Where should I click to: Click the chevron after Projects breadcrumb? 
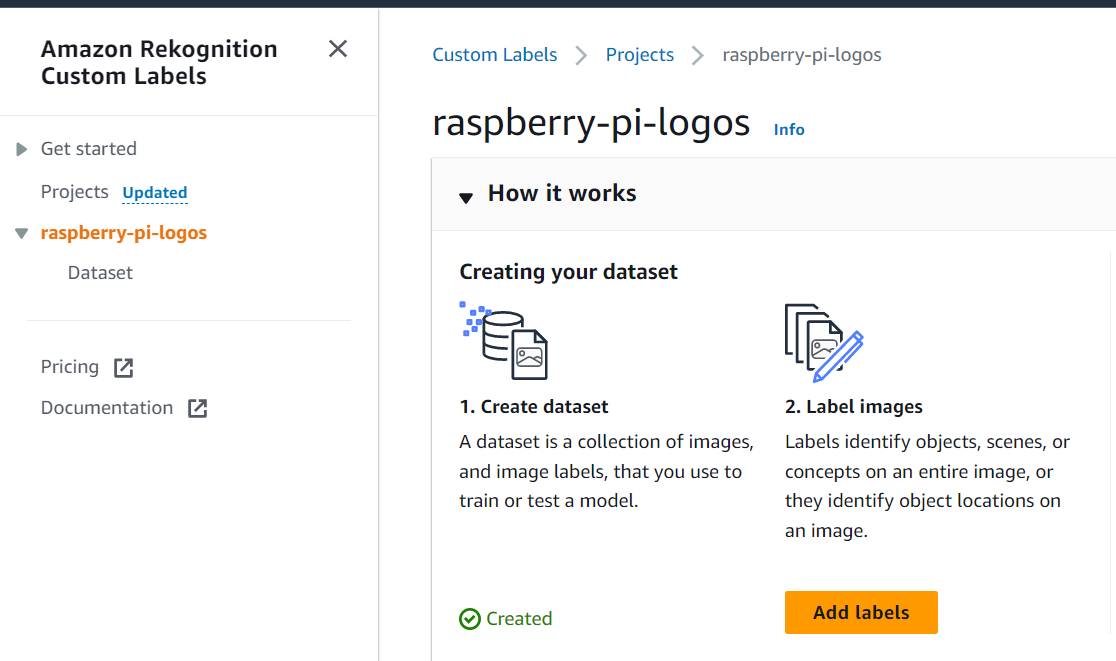(x=698, y=55)
